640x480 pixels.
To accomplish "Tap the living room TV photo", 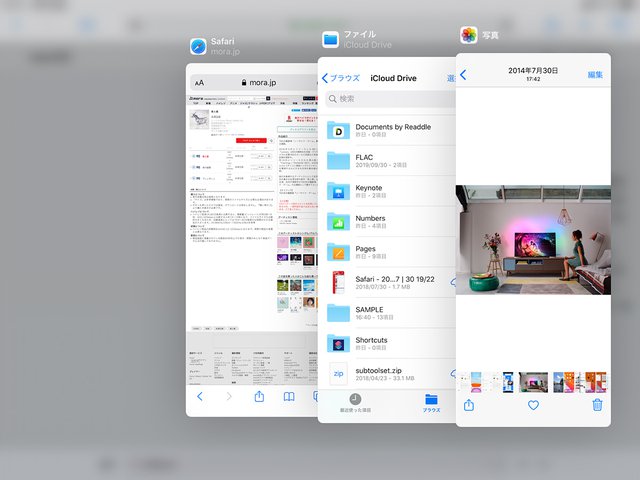I will pyautogui.click(x=533, y=239).
